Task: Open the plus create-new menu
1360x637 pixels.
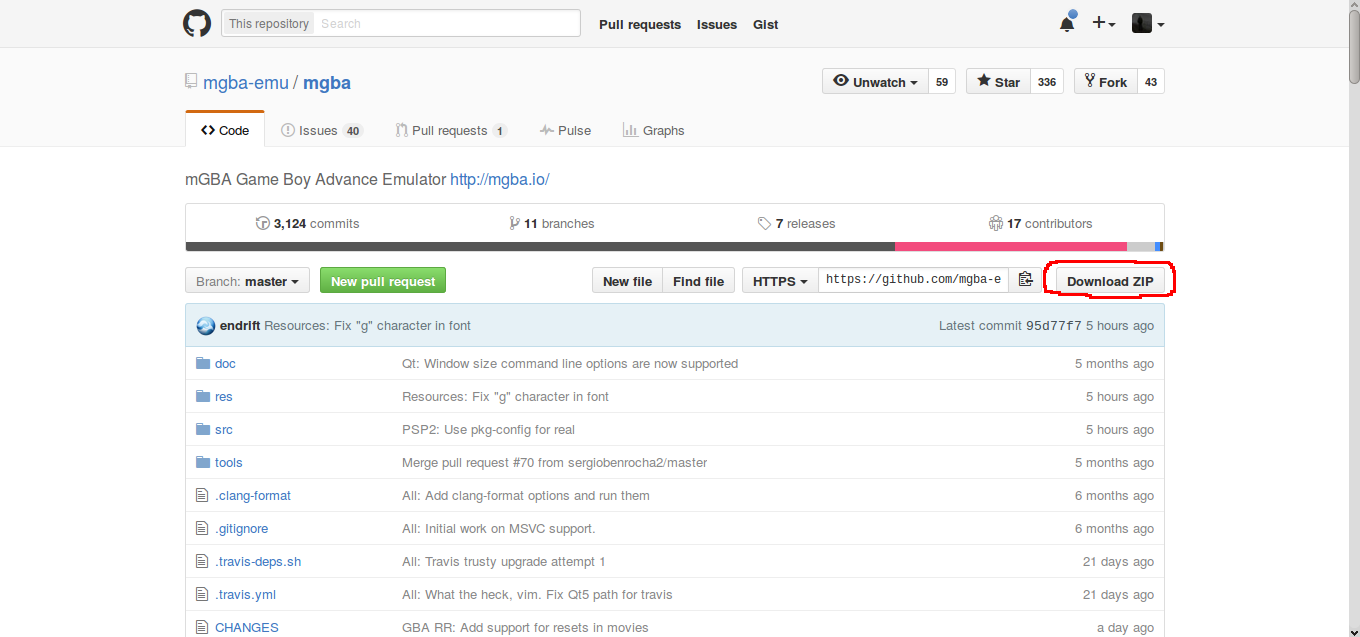Action: click(x=1103, y=23)
